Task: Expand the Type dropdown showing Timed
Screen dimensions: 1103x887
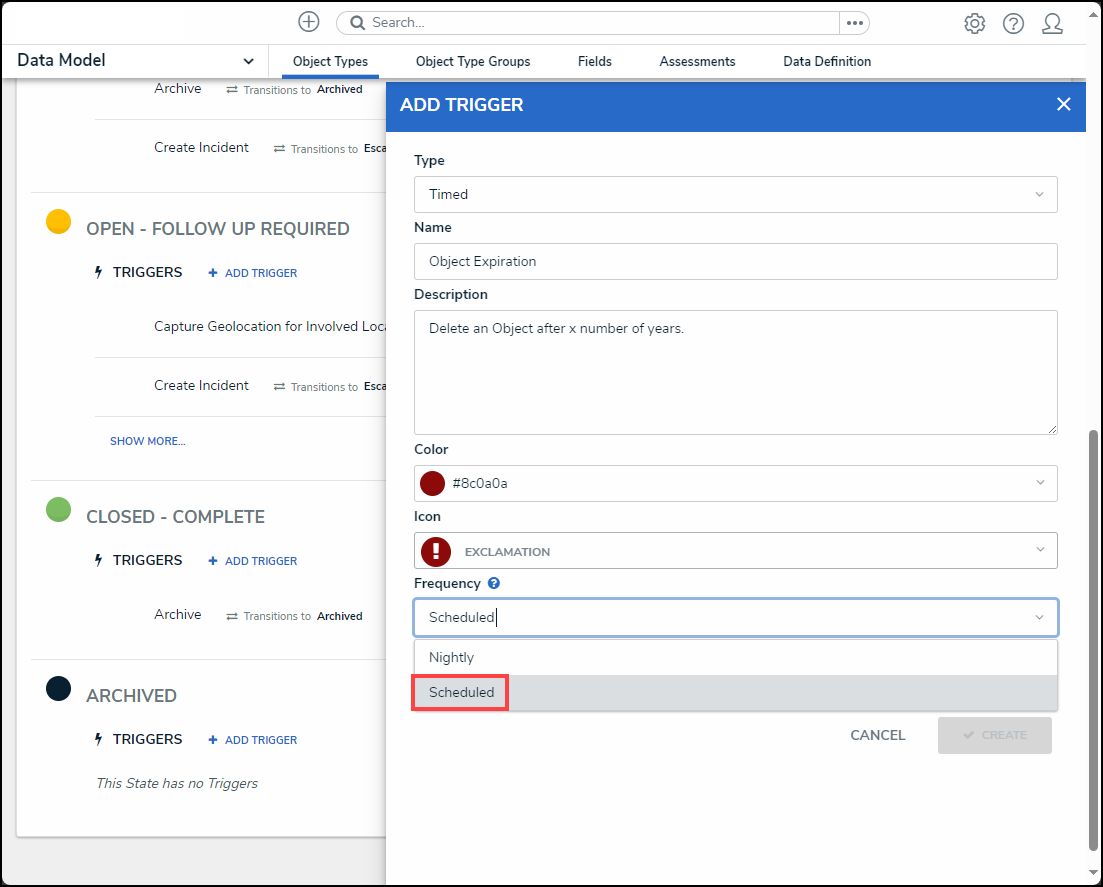Action: [x=735, y=194]
